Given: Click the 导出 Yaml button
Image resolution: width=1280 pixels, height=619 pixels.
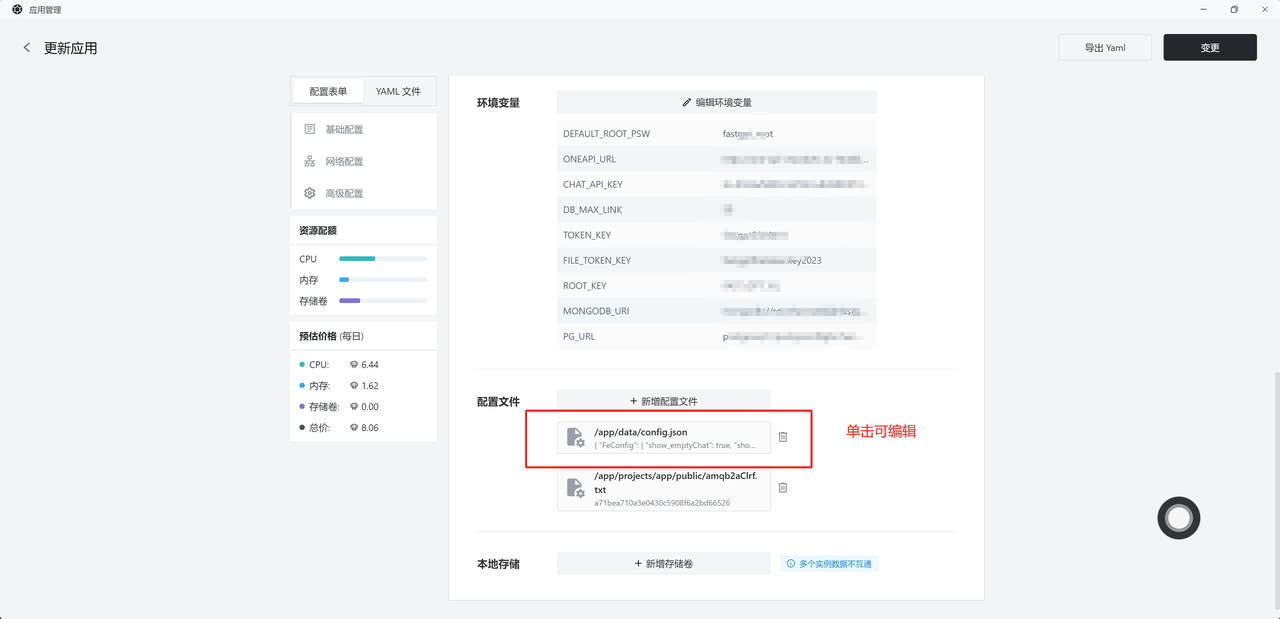Looking at the screenshot, I should 1105,48.
